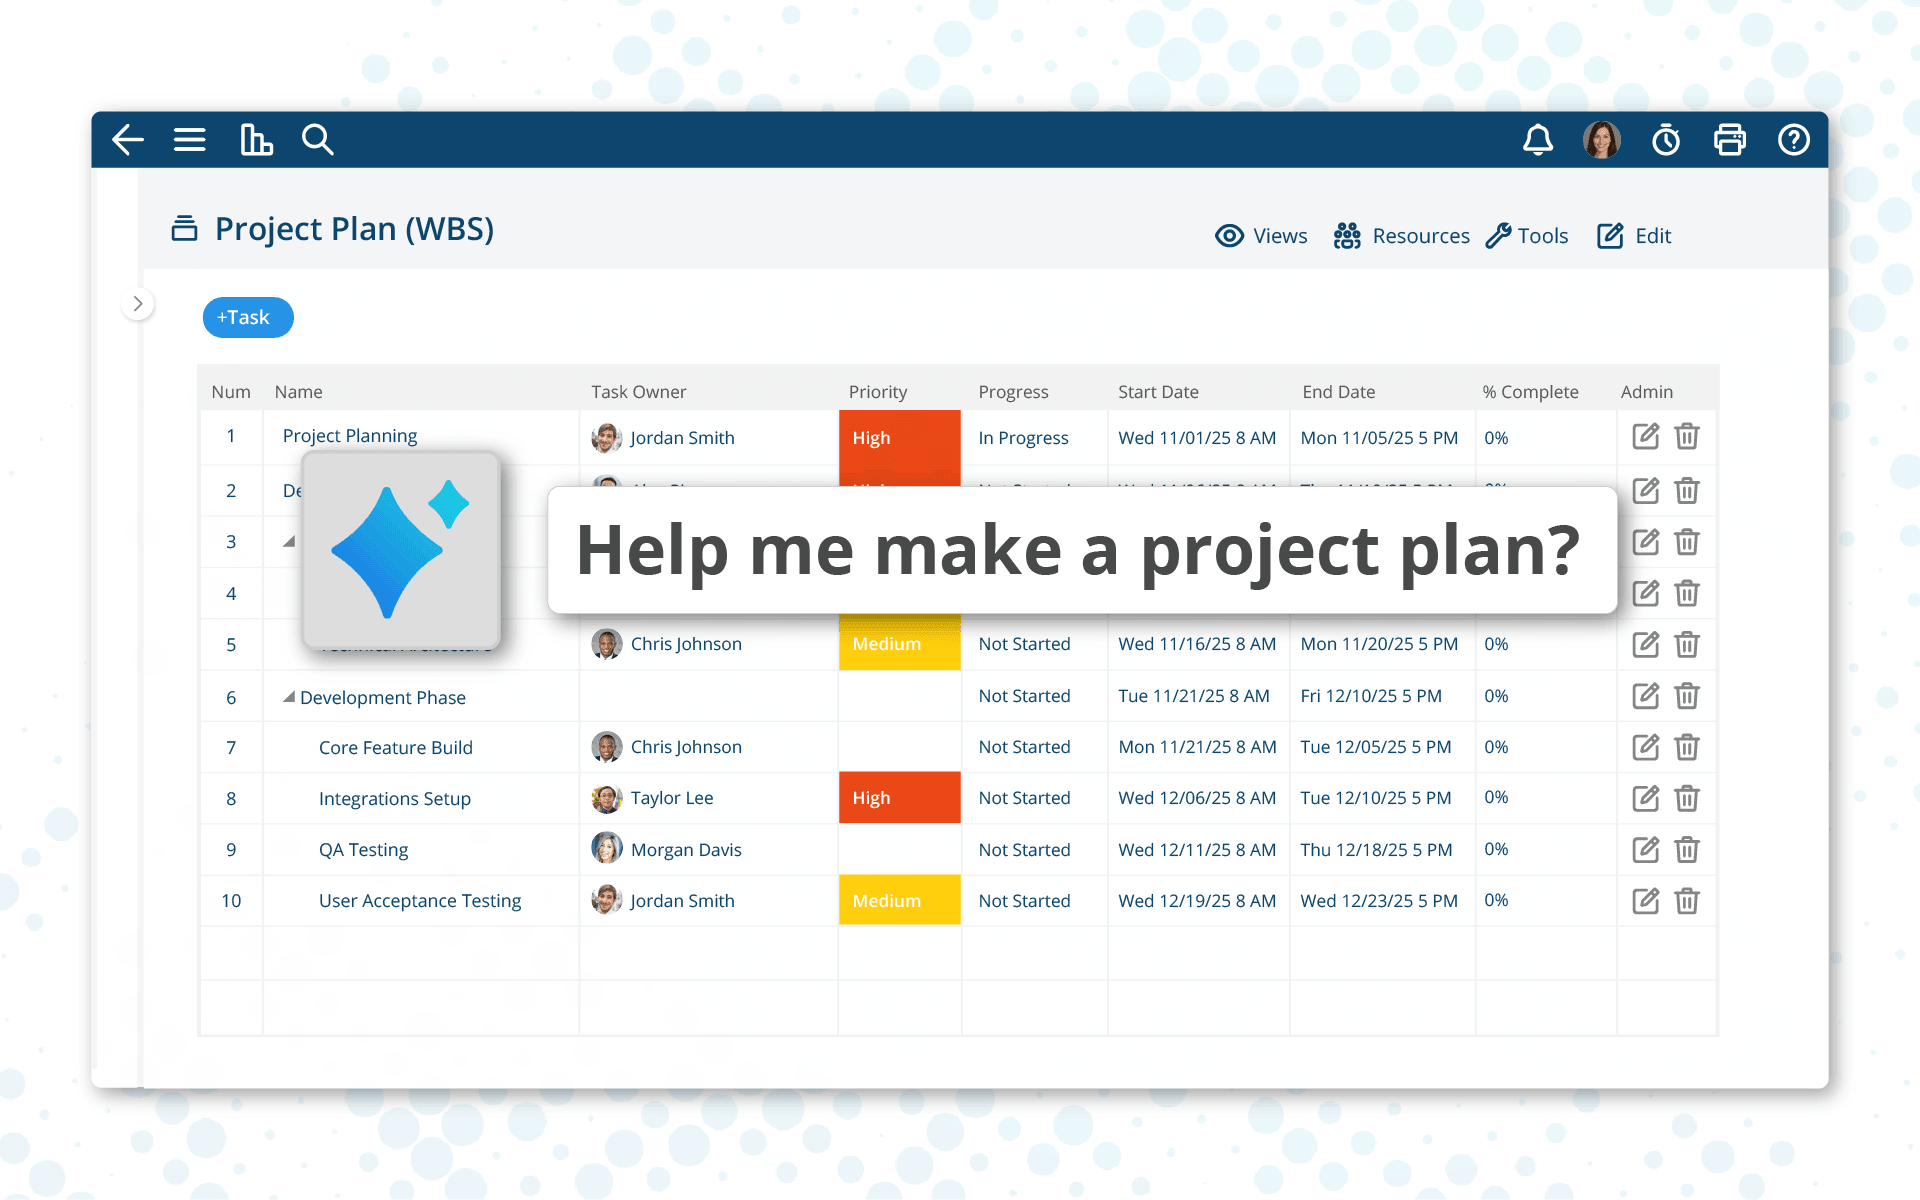This screenshot has width=1920, height=1200.
Task: Edit task number 5
Action: coord(1646,644)
